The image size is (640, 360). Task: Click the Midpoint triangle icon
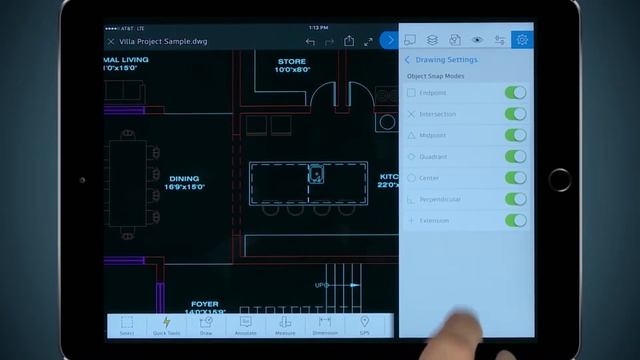[411, 135]
